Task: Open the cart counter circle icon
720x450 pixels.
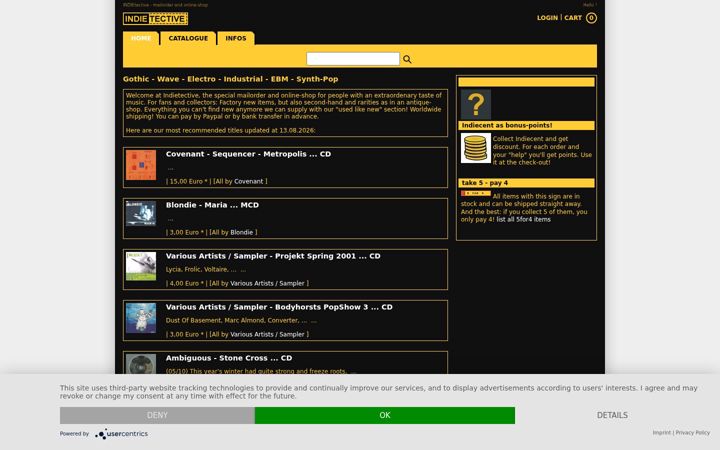Action: coord(591,18)
